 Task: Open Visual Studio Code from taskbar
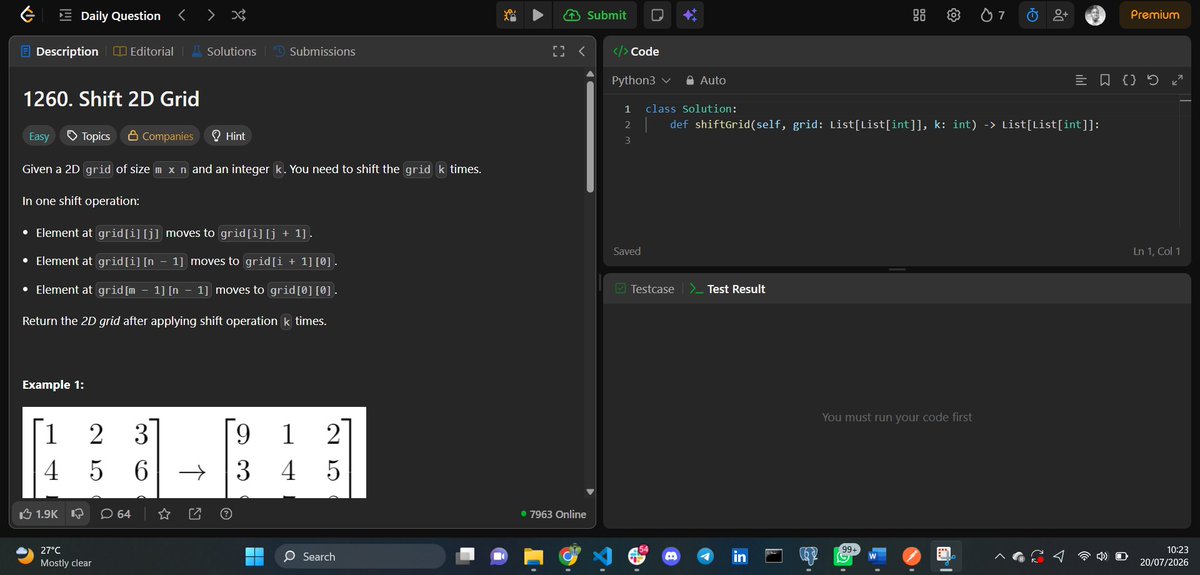[602, 556]
